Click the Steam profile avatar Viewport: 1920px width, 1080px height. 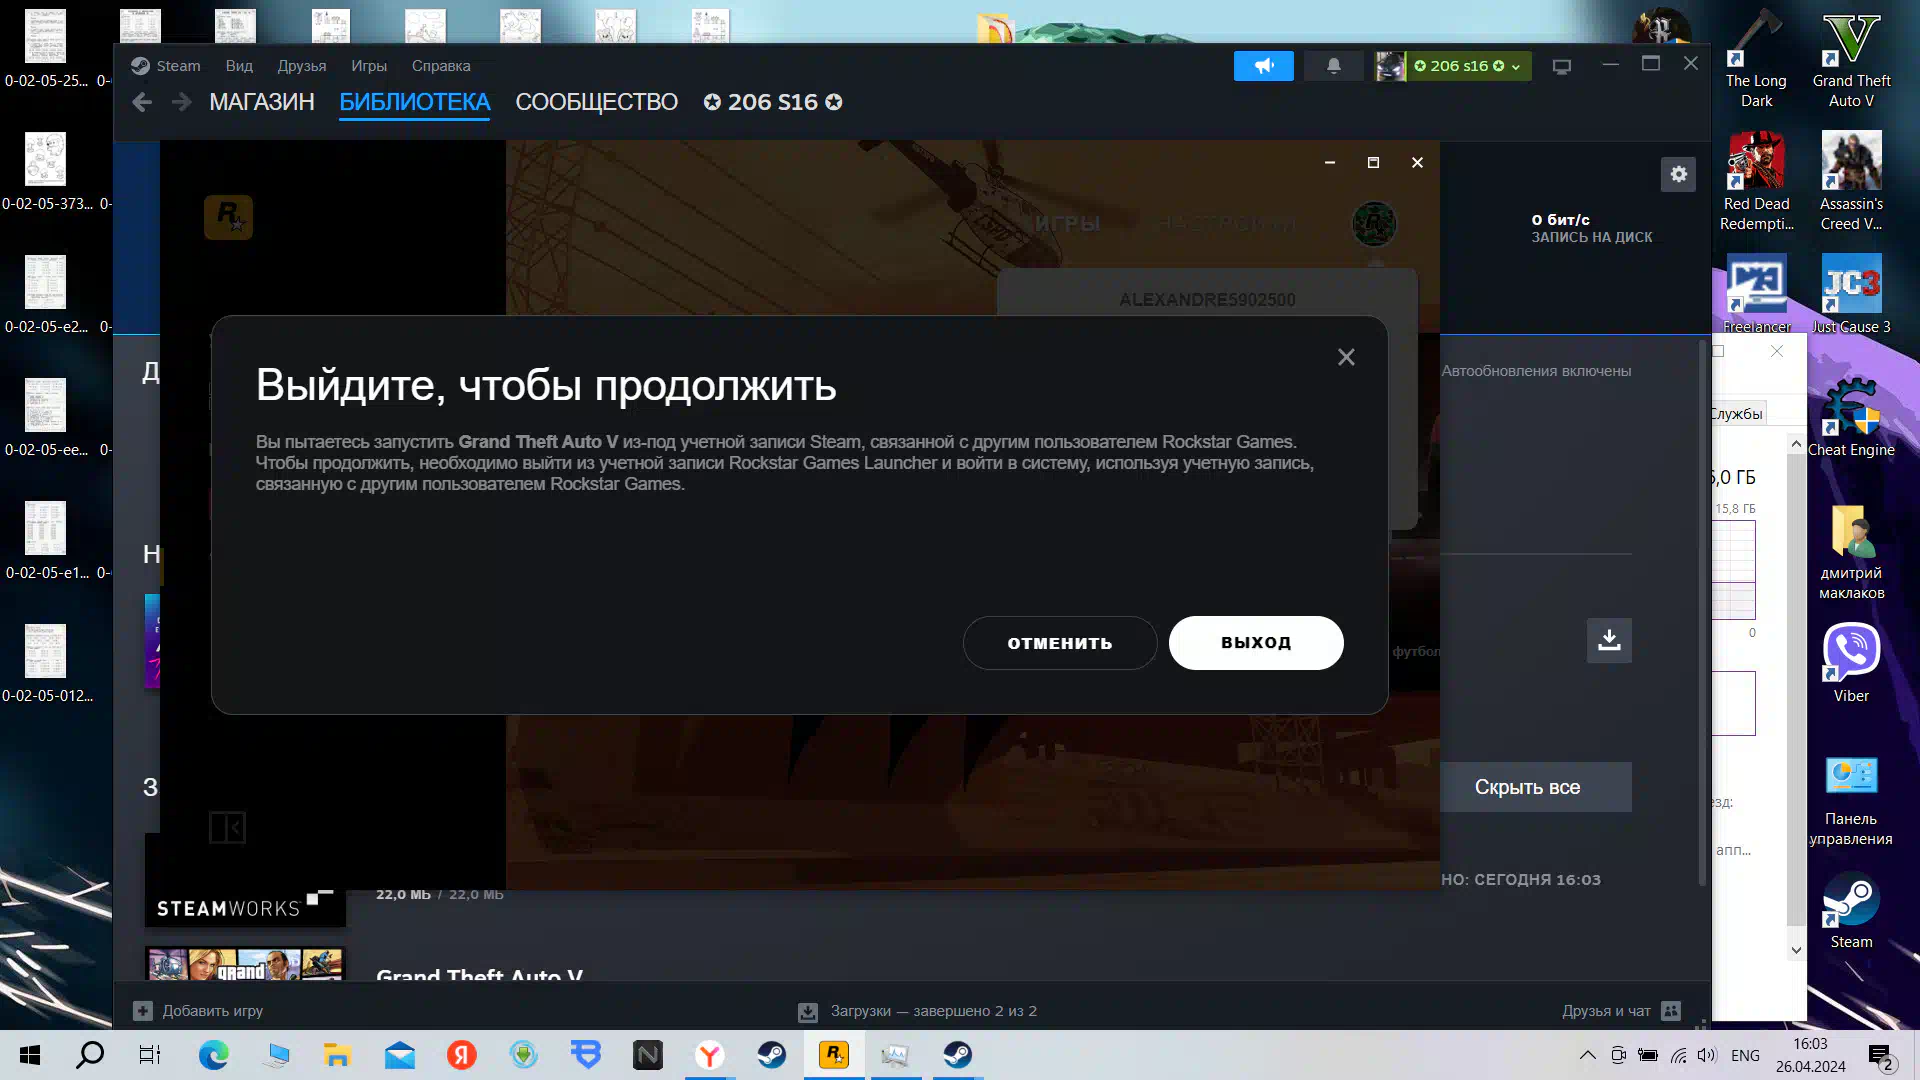point(1390,66)
